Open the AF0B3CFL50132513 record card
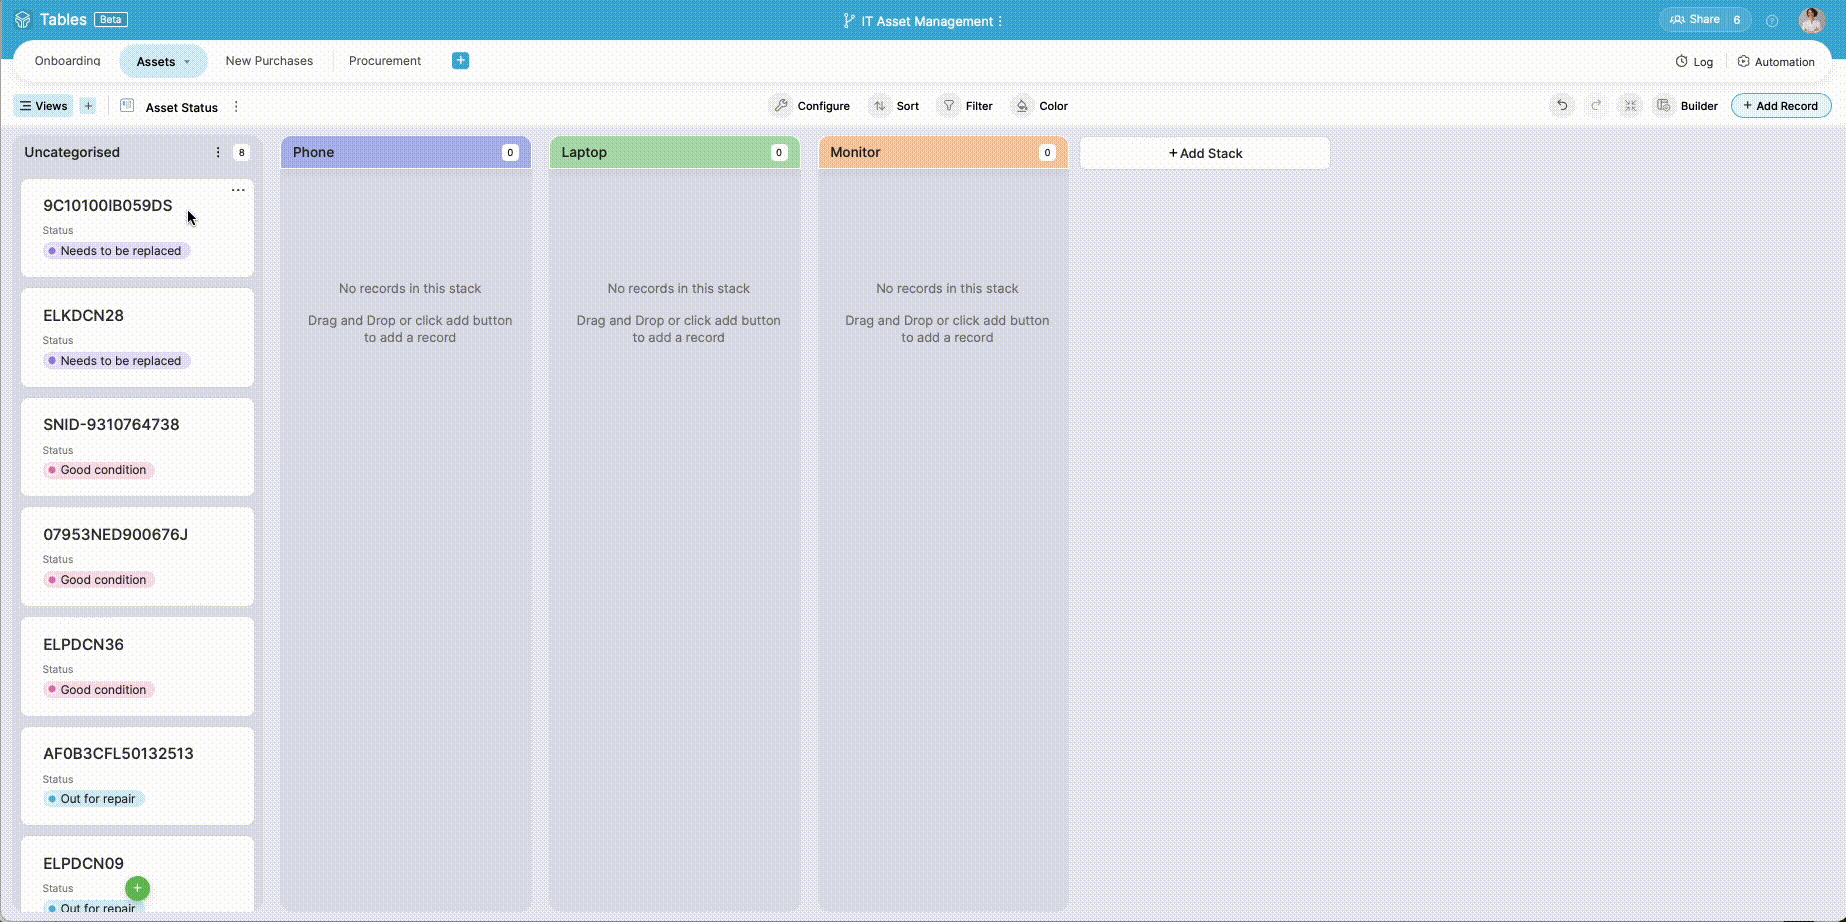Image resolution: width=1846 pixels, height=922 pixels. [137, 776]
